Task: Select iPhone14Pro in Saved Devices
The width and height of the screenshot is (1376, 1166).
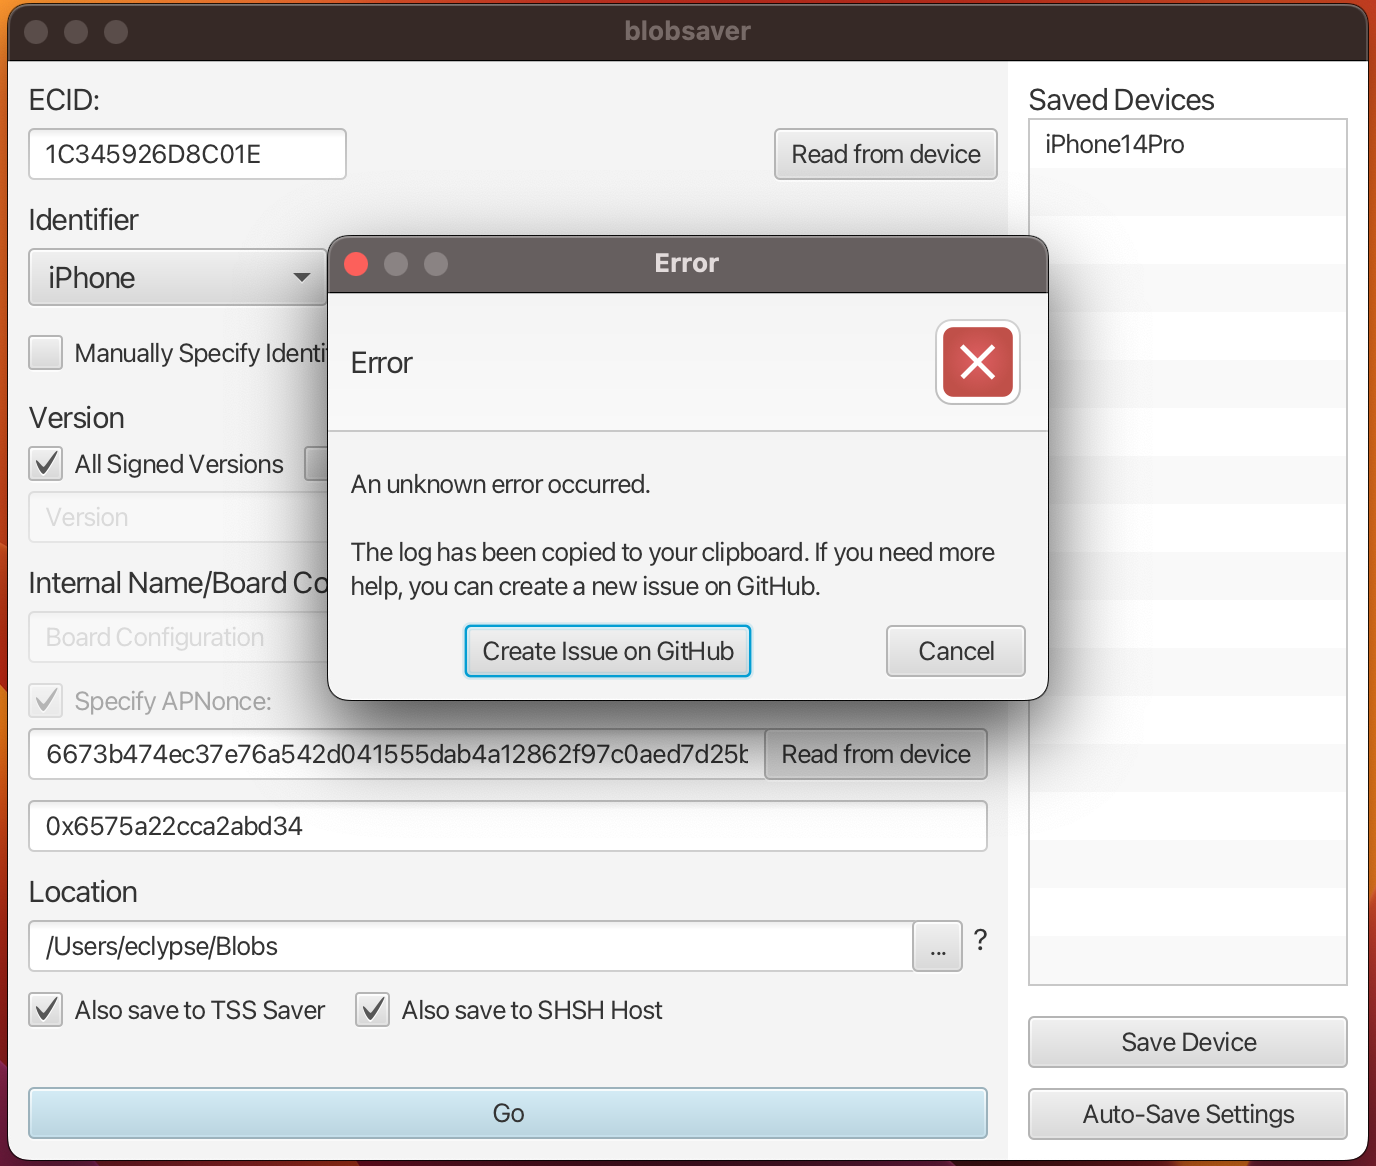Action: [1114, 144]
